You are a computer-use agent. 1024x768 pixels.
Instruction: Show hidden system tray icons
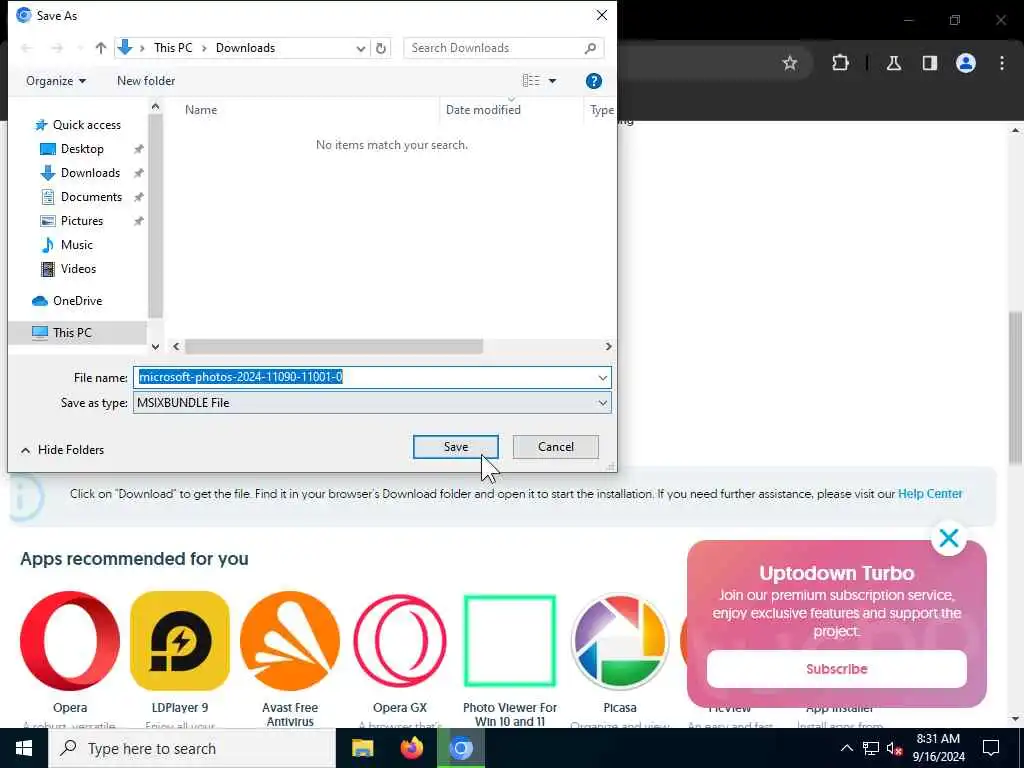(846, 748)
